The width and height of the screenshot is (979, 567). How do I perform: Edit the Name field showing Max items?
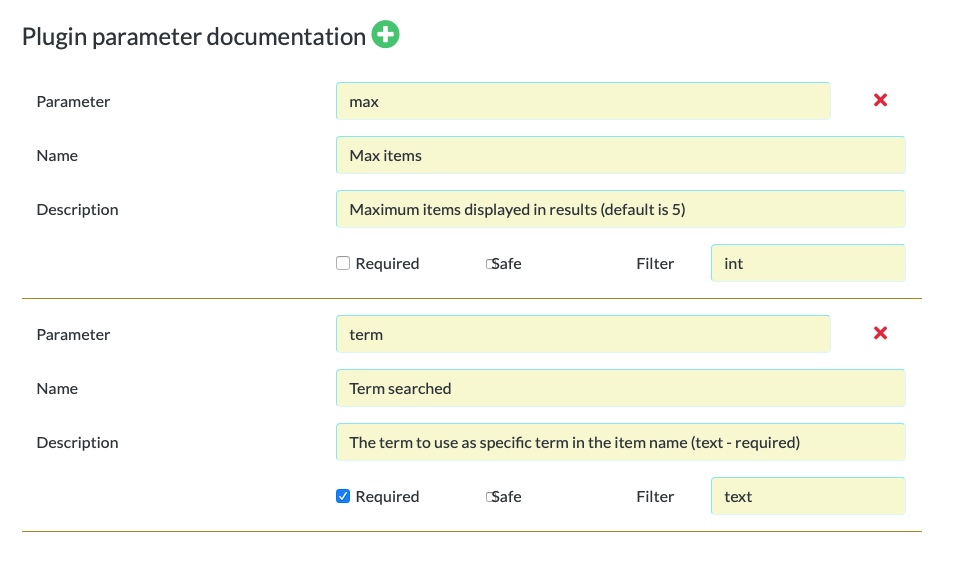621,155
